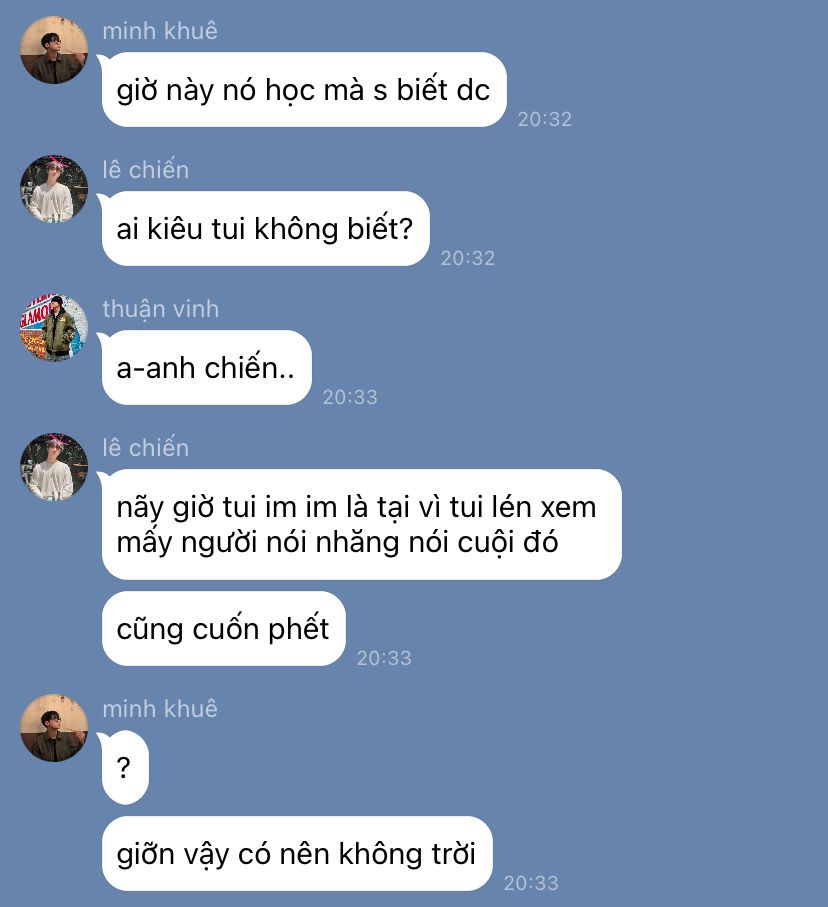Open minh khuê's avatar beside the first message
Viewport: 828px width, 907px height.
pos(54,50)
